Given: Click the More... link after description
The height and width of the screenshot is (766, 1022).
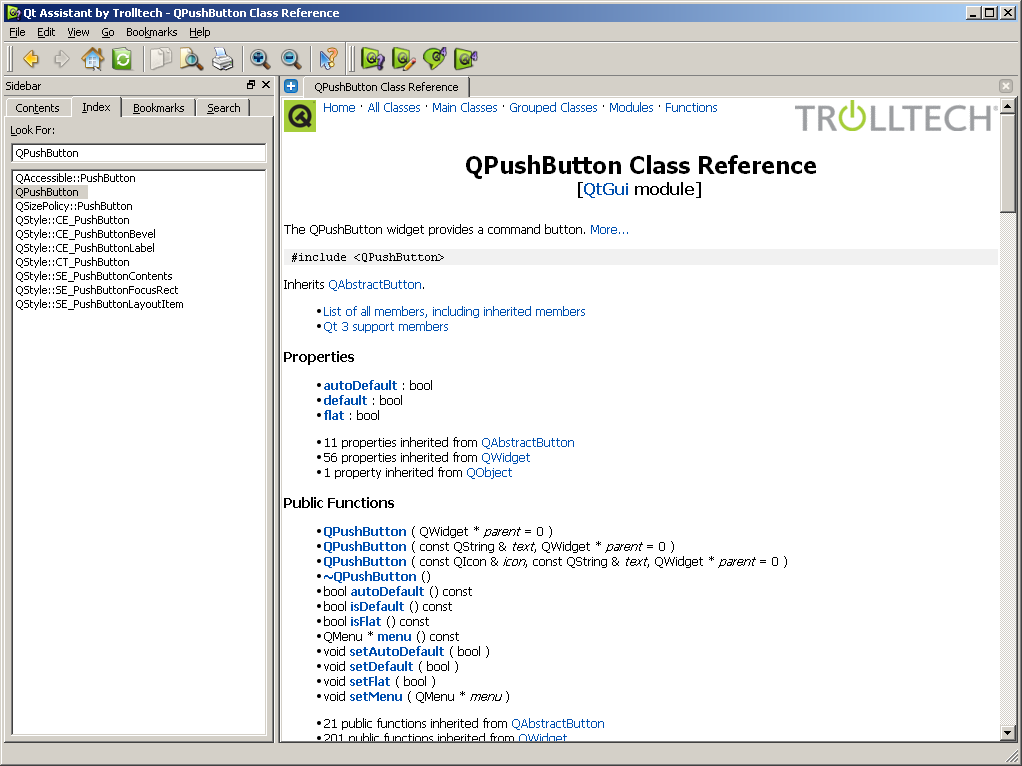Looking at the screenshot, I should click(609, 229).
